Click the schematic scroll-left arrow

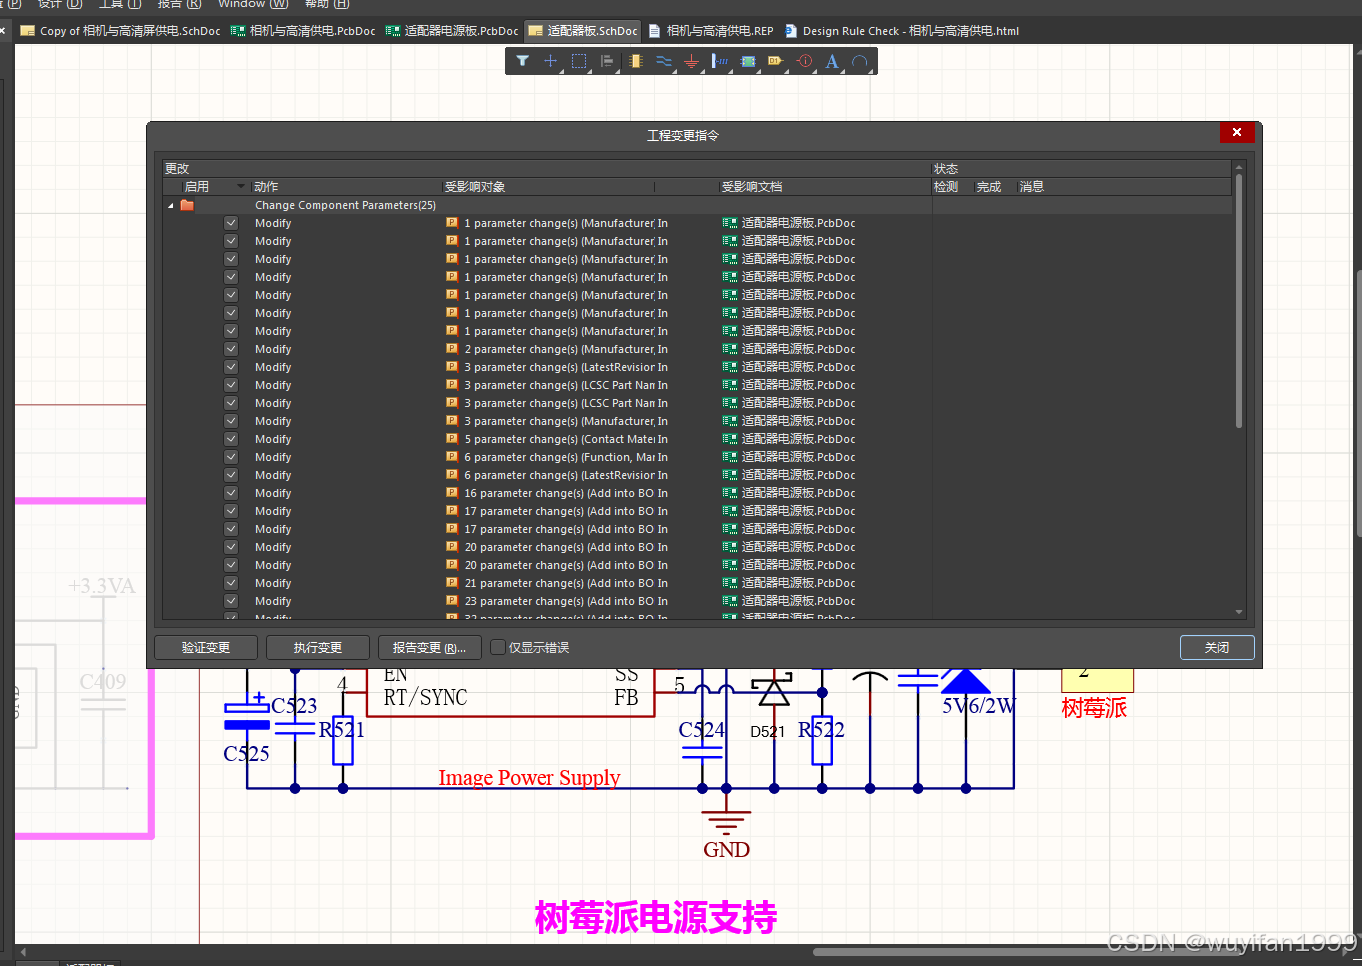tap(23, 952)
